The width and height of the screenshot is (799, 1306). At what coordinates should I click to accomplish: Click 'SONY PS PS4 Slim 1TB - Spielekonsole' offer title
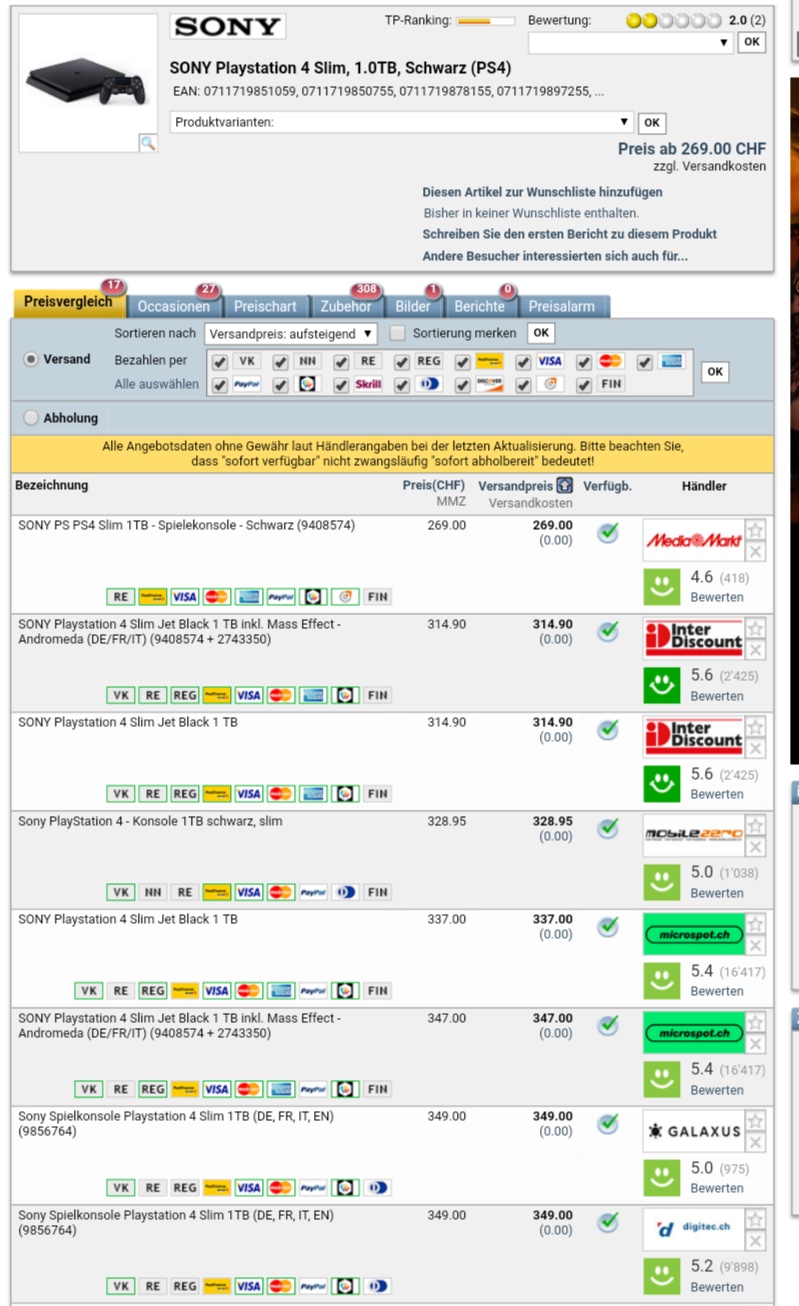click(186, 525)
